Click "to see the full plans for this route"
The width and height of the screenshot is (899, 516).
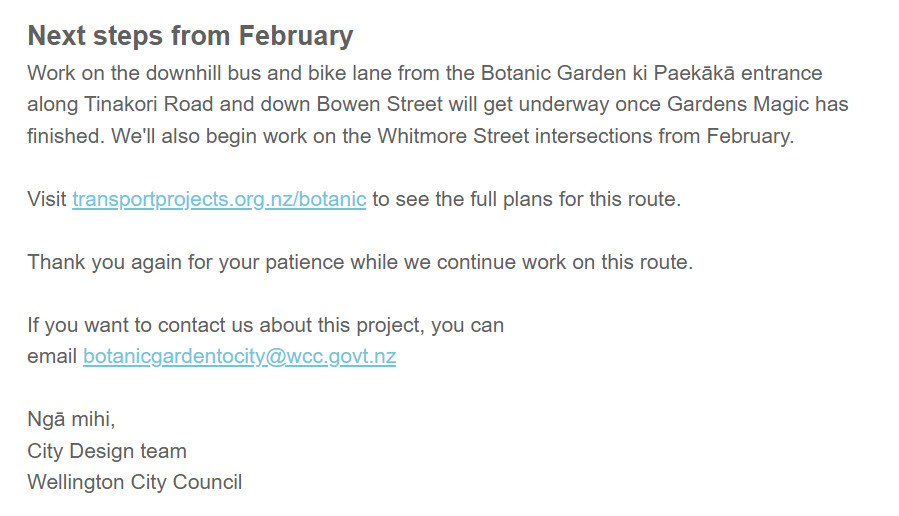pos(527,199)
